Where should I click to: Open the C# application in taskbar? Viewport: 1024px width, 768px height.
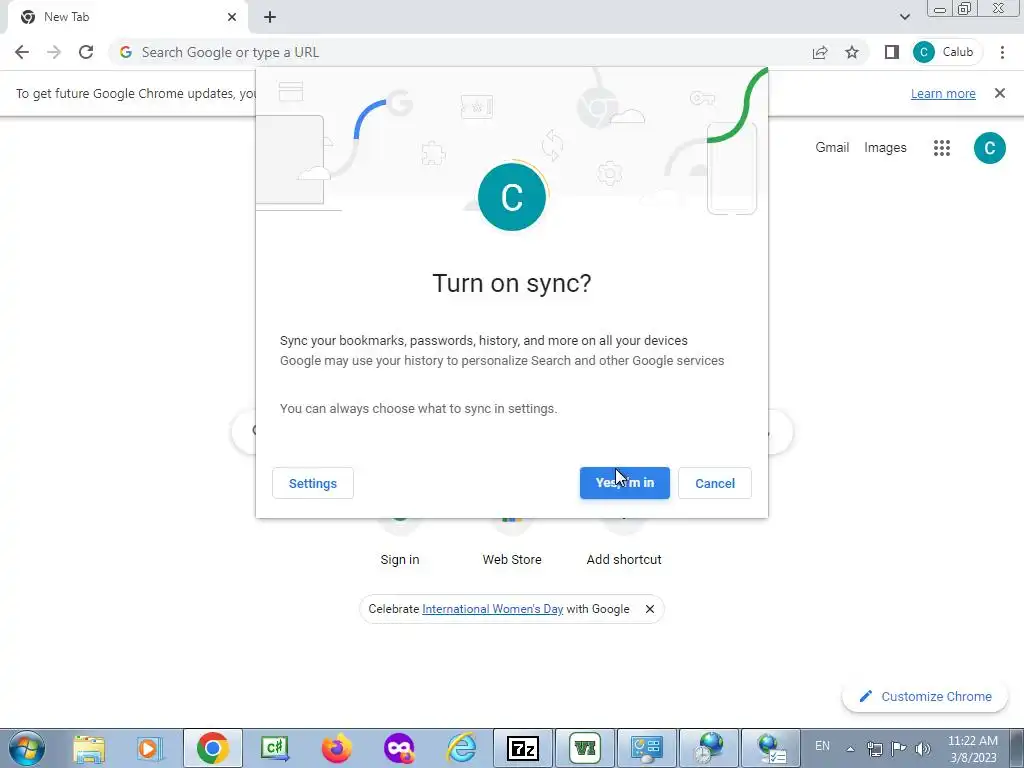(275, 748)
